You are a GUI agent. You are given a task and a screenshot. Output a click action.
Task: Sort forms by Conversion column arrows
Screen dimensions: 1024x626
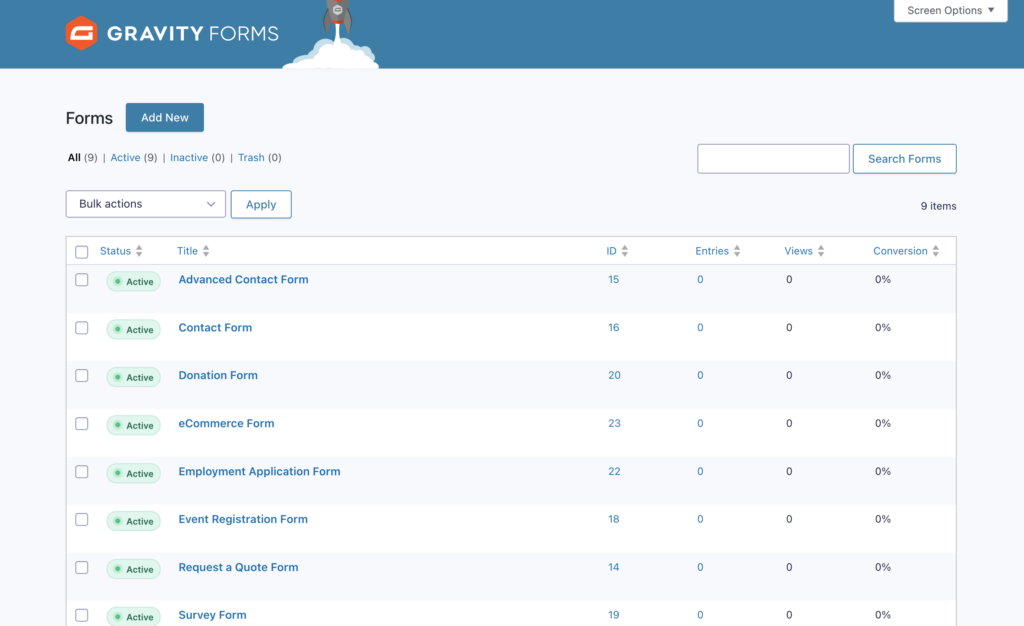click(936, 251)
